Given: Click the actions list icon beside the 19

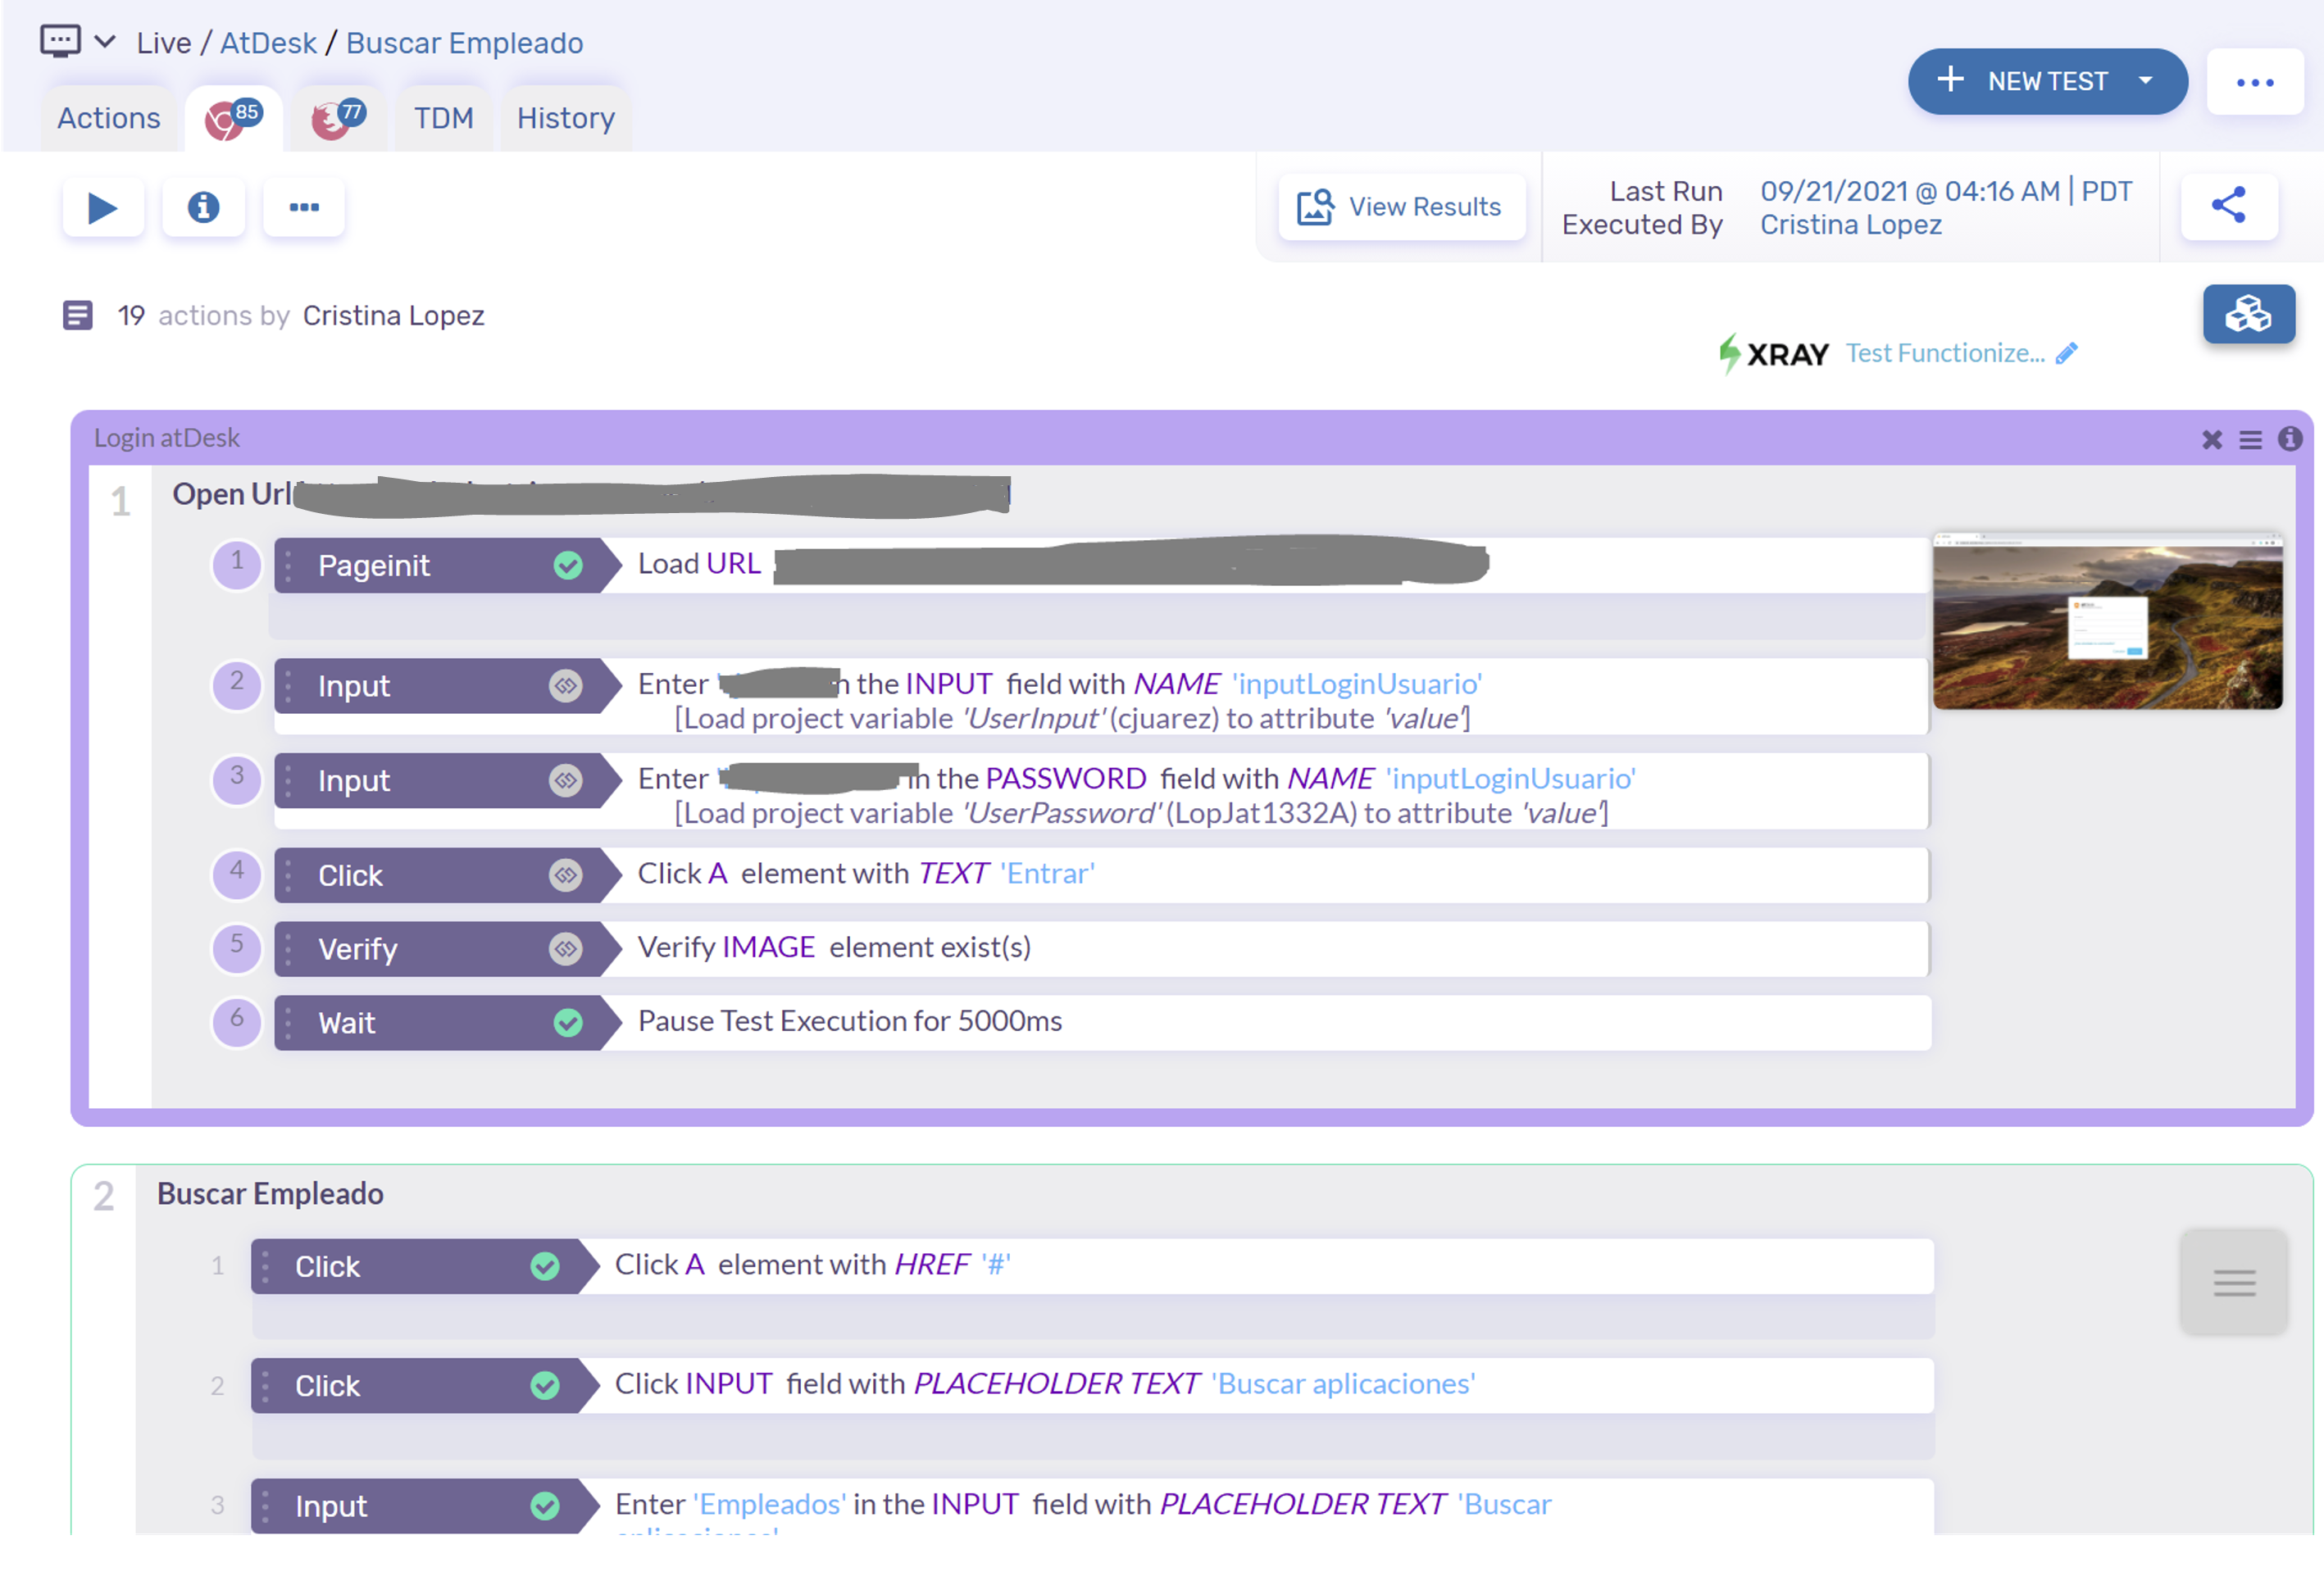Looking at the screenshot, I should tap(77, 316).
